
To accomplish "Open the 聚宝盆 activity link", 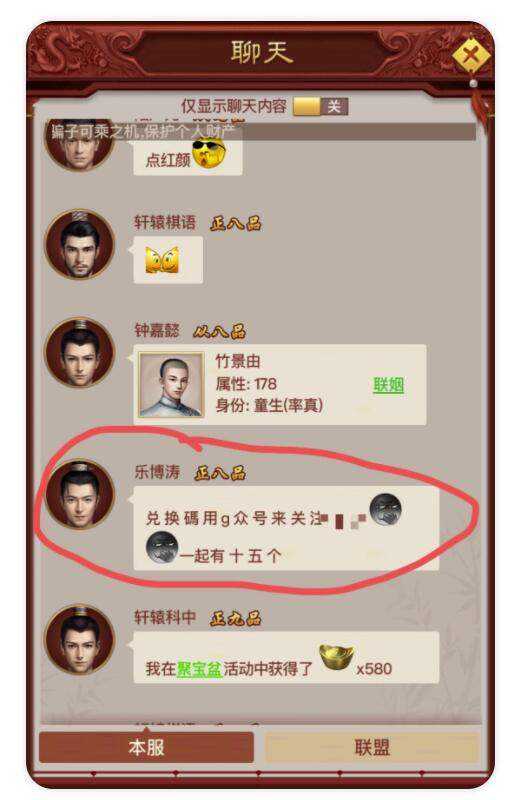I will [x=199, y=669].
